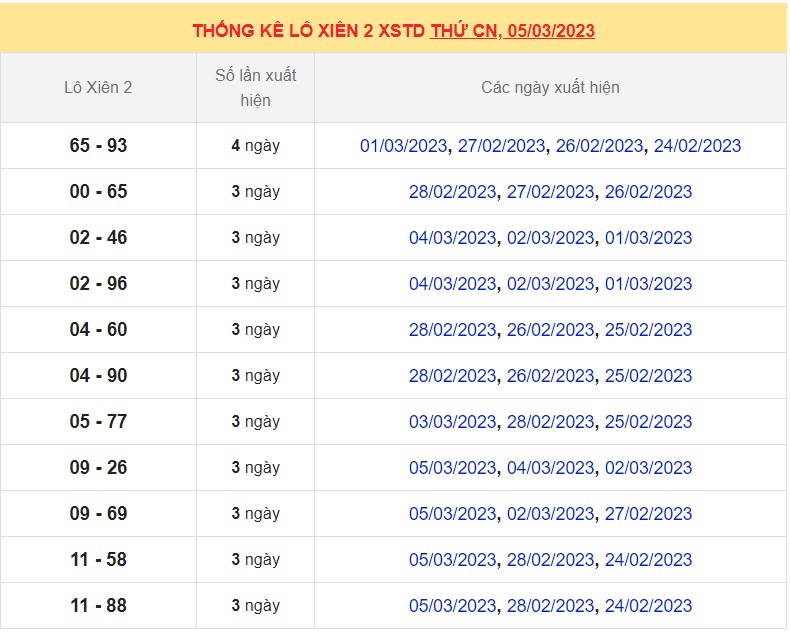The height and width of the screenshot is (632, 790).
Task: Open the underlined "THỨ CN, 05/03/2023" title link
Action: (x=512, y=31)
